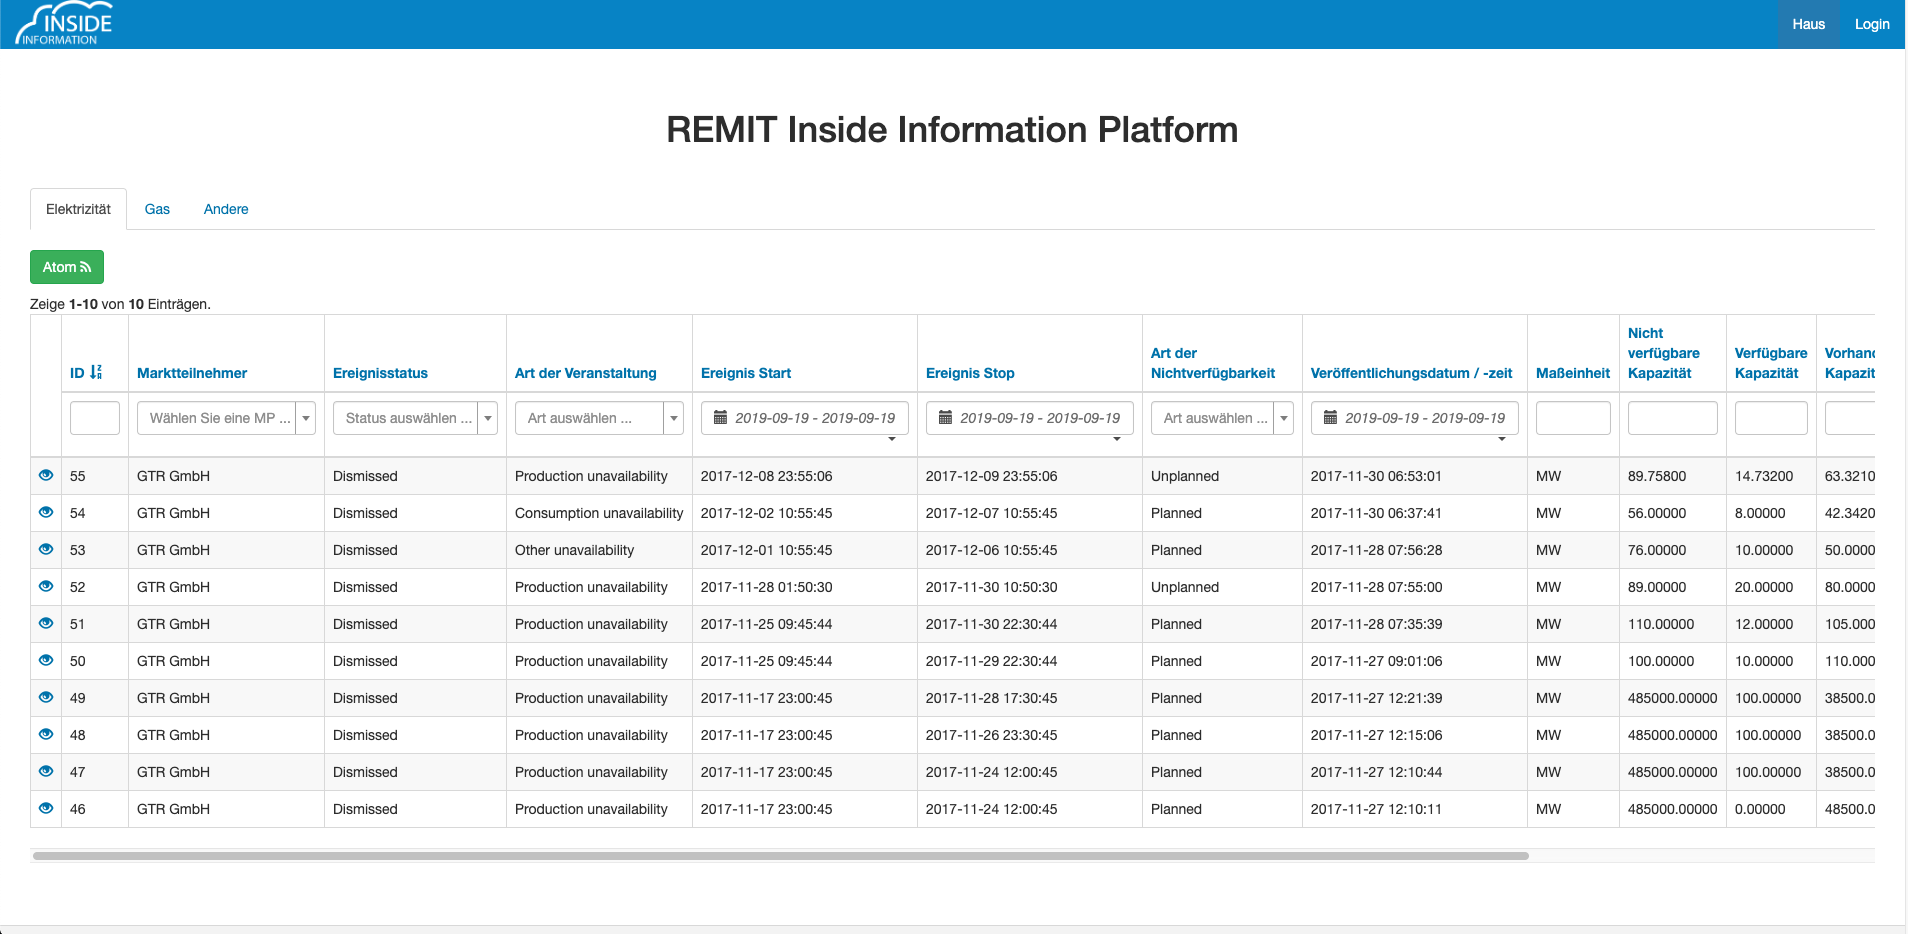Click the Inside Information logo
This screenshot has height=934, width=1908.
[x=63, y=23]
